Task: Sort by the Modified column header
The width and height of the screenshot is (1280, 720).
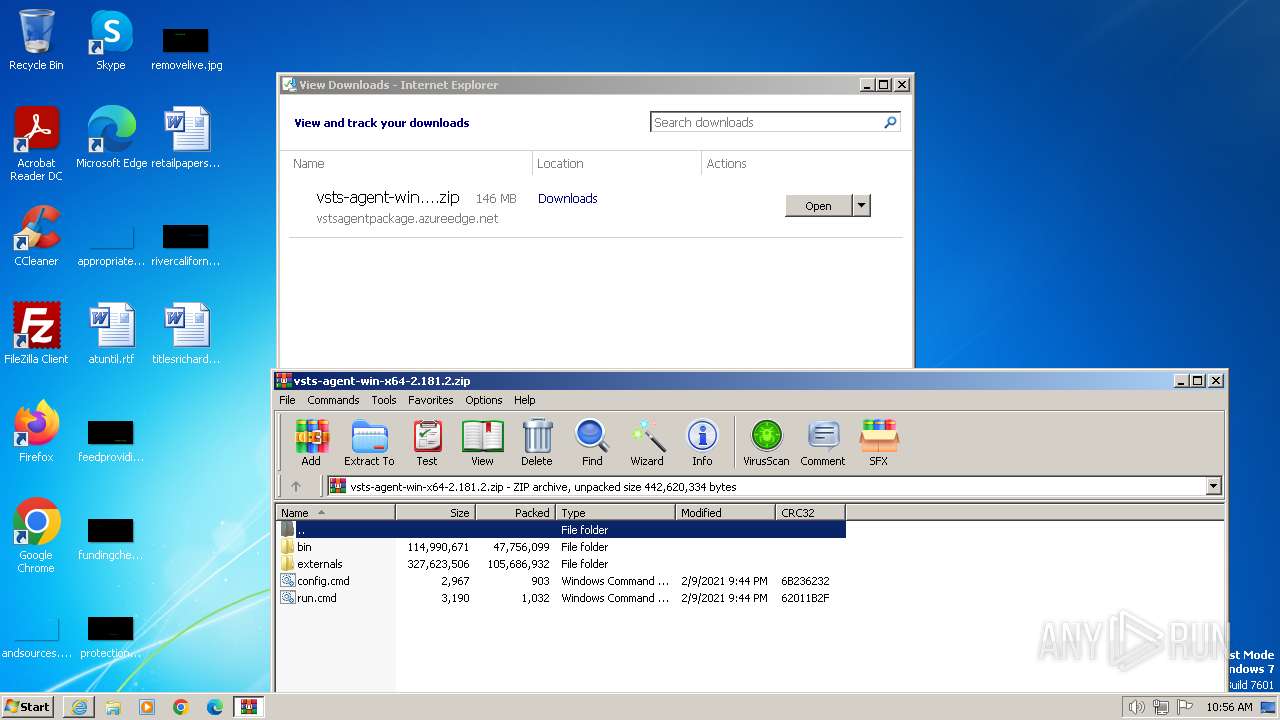Action: click(x=726, y=512)
